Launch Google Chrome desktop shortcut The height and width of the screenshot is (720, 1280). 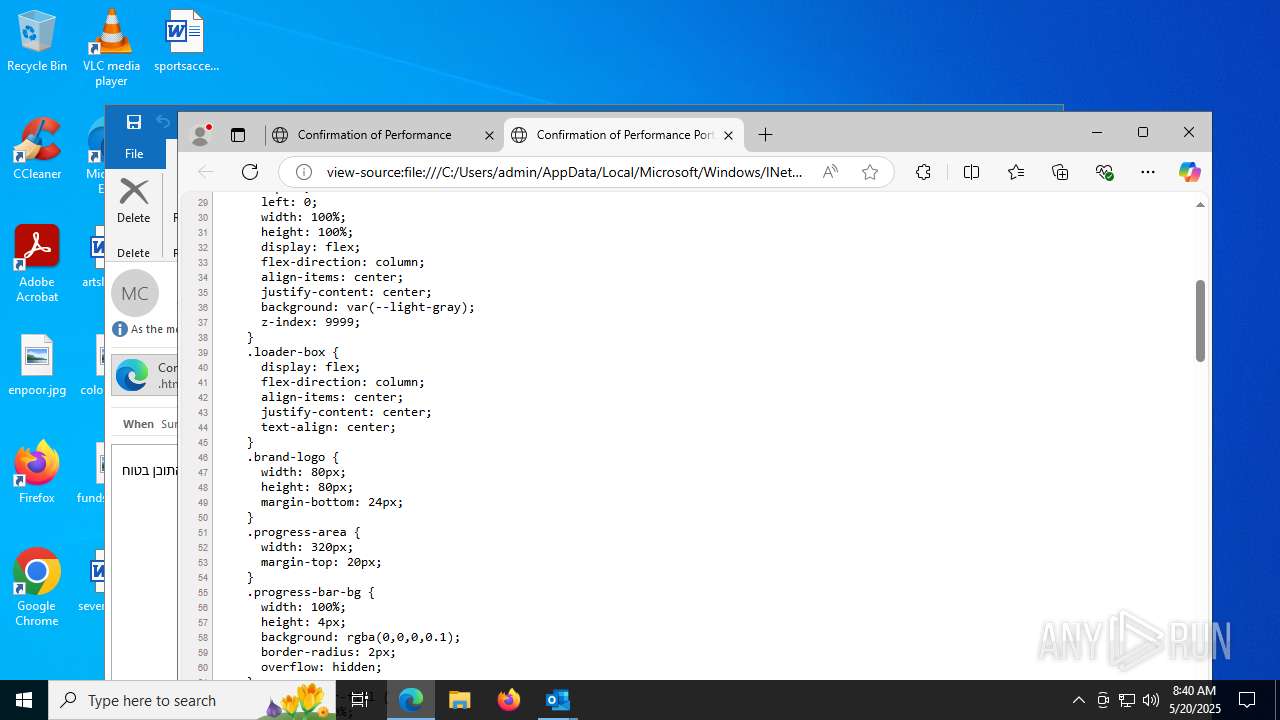(x=37, y=588)
